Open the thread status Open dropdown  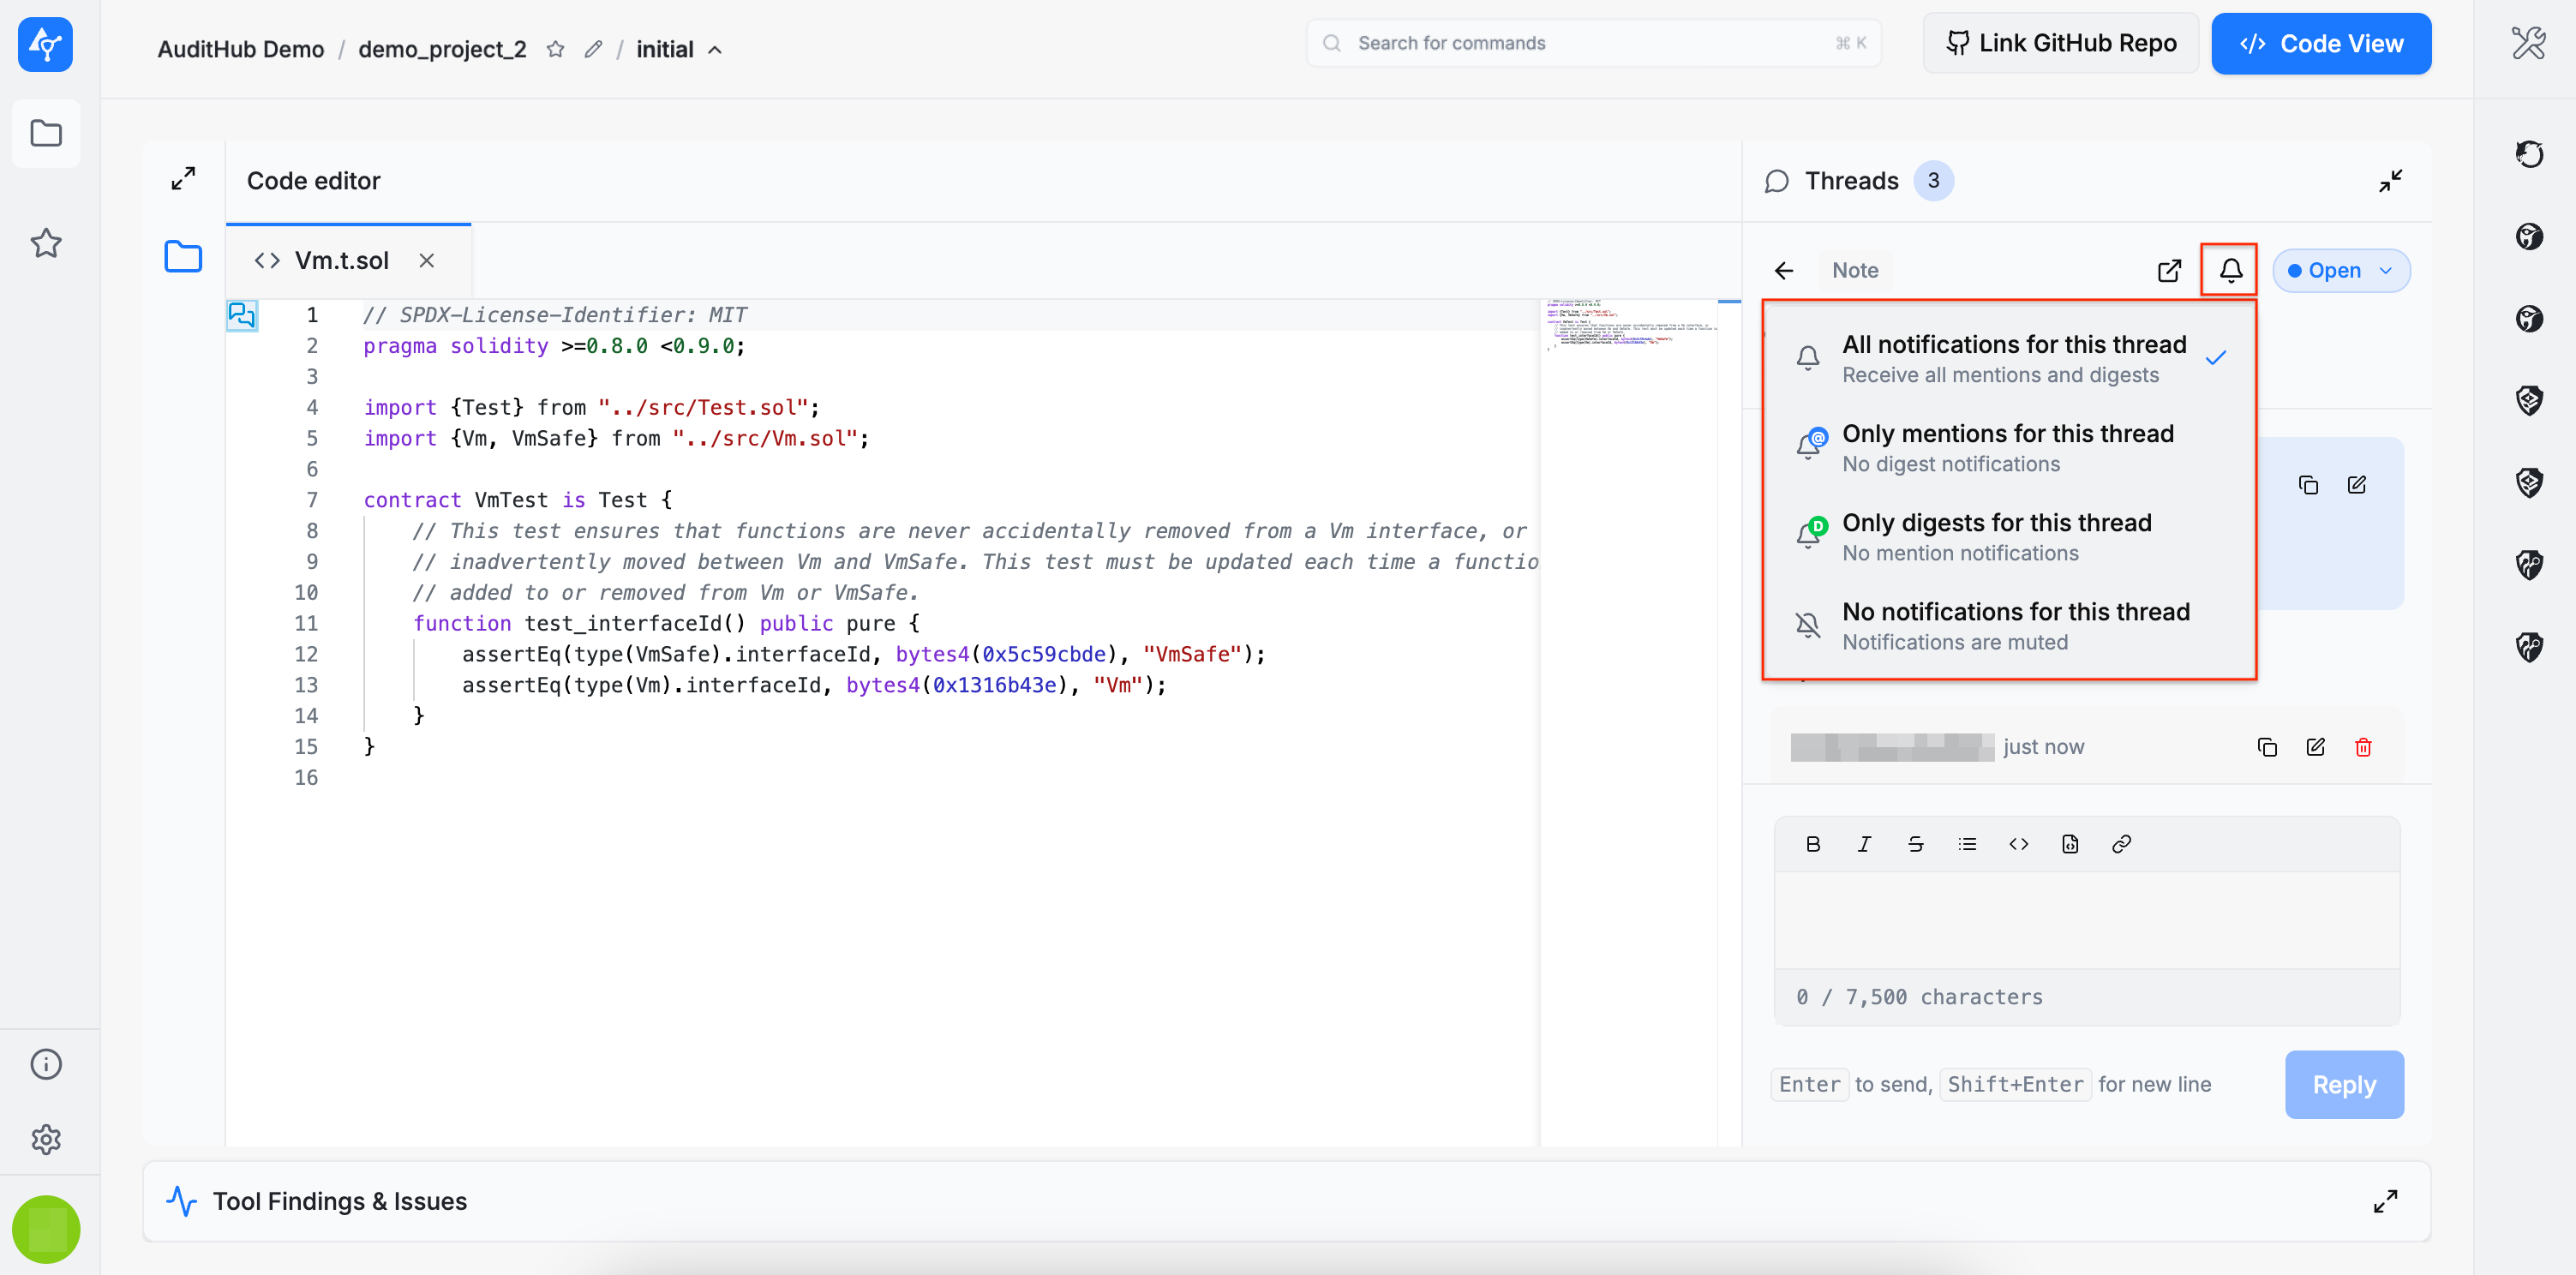pos(2339,270)
